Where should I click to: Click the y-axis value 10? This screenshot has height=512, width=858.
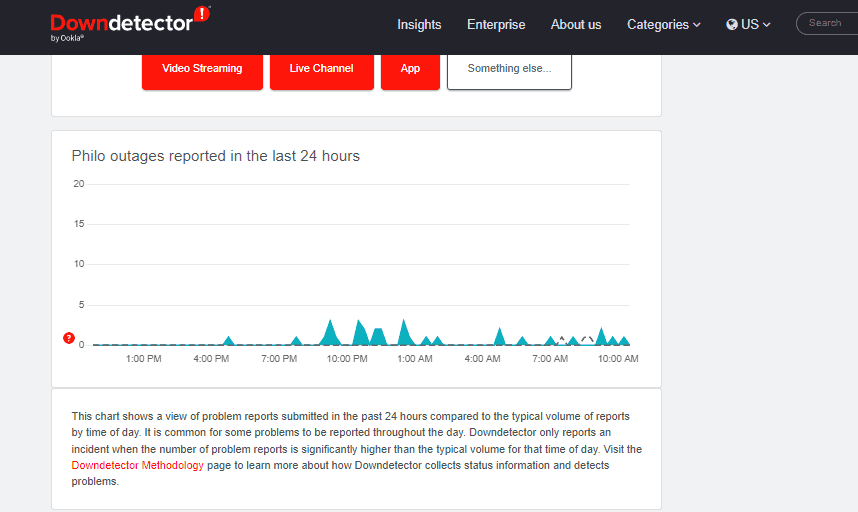(x=79, y=264)
